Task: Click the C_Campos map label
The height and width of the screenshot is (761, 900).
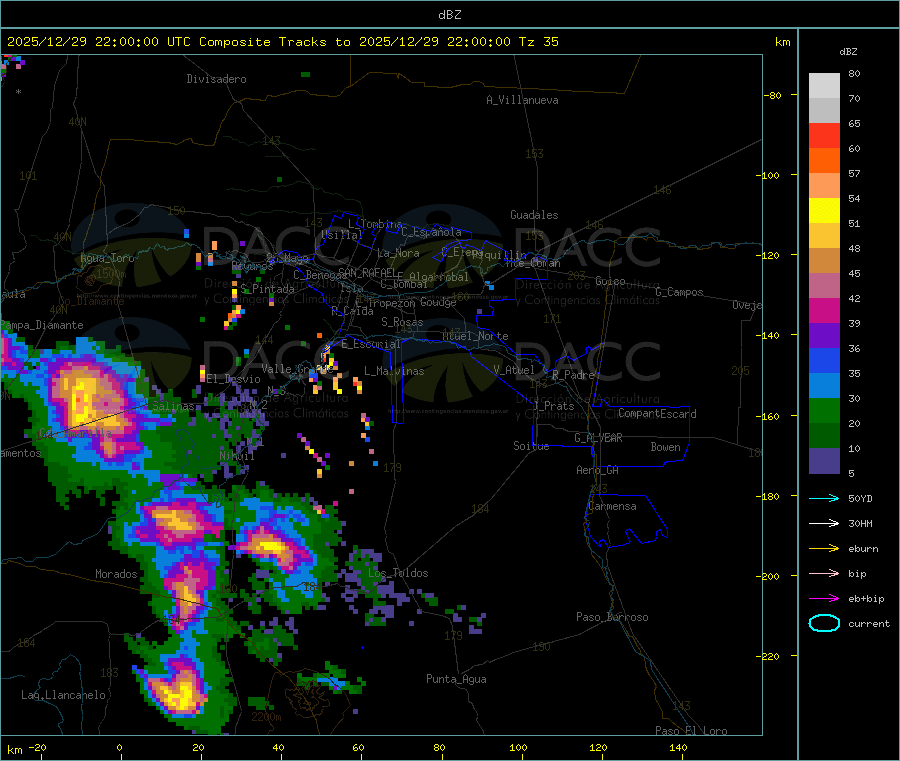Action: click(x=680, y=292)
